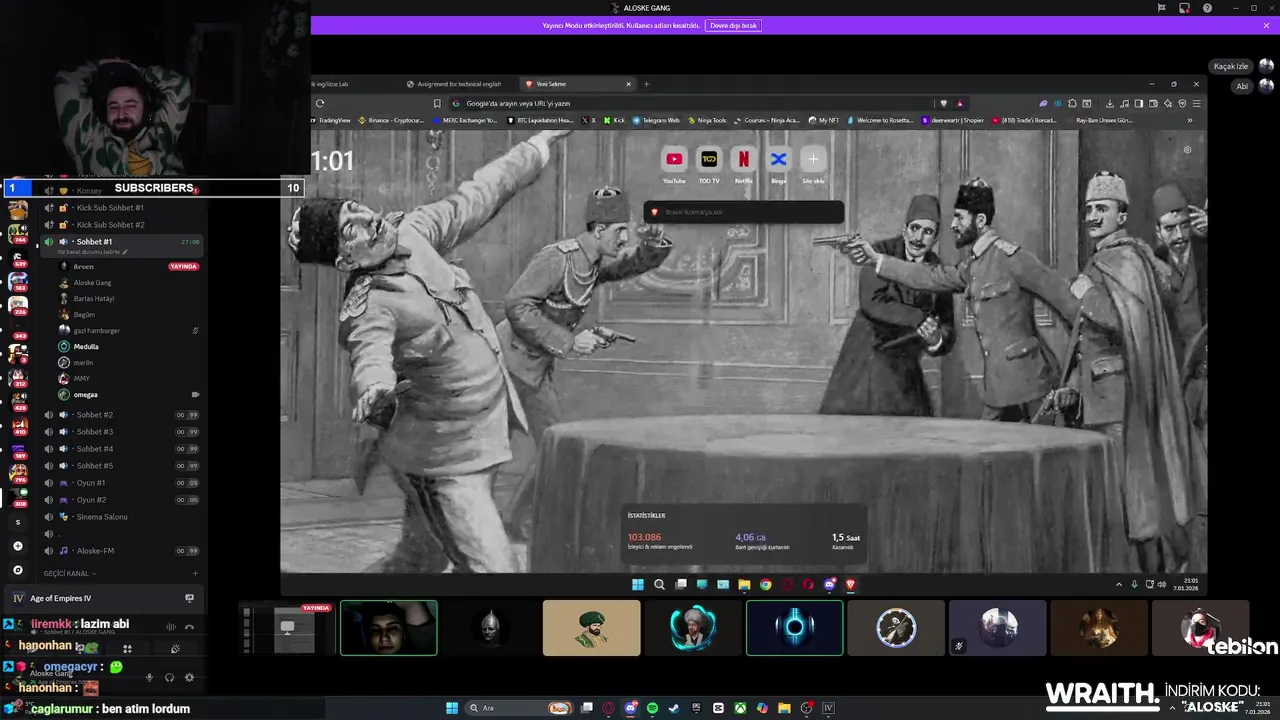Click Add a Server plus icon
This screenshot has height=720, width=1280.
17,546
